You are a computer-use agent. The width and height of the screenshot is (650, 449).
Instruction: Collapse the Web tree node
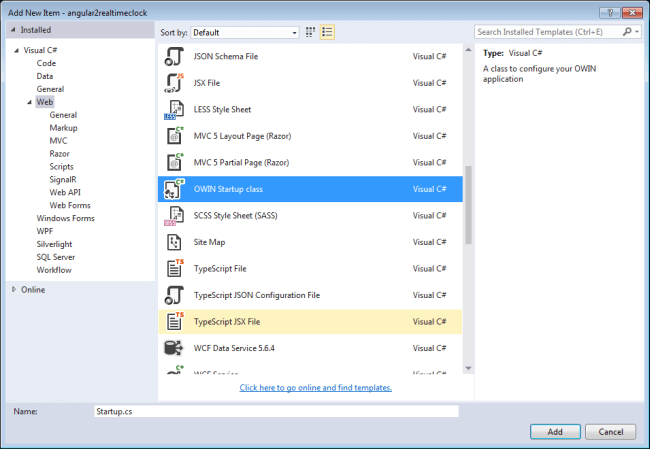coord(29,102)
